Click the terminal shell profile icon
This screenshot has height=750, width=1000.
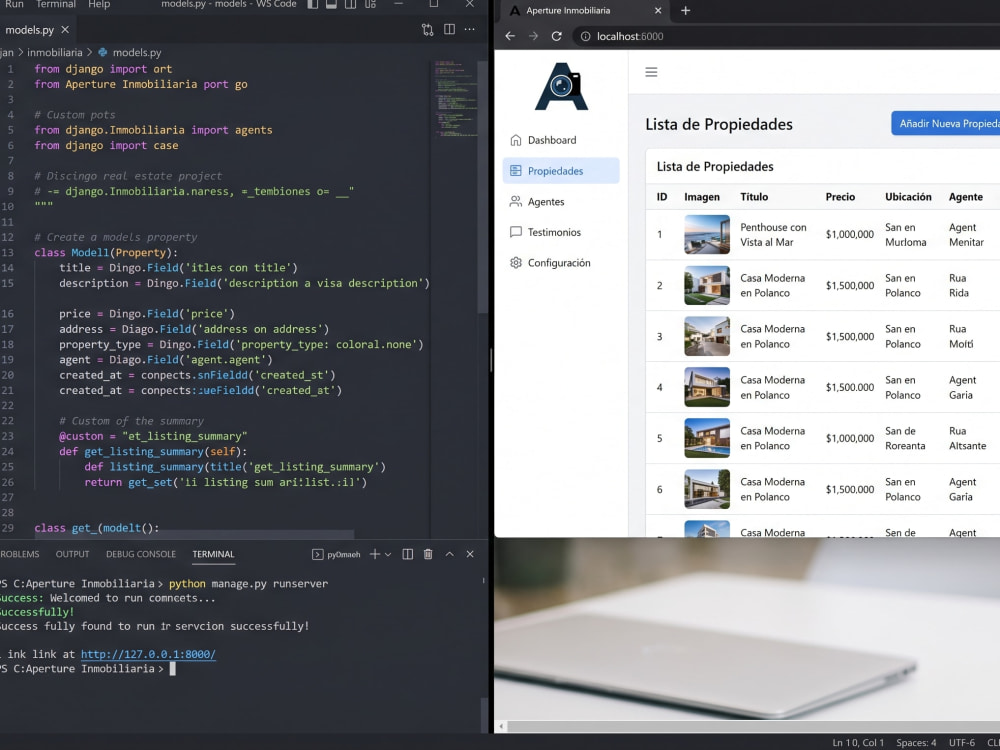pos(317,554)
